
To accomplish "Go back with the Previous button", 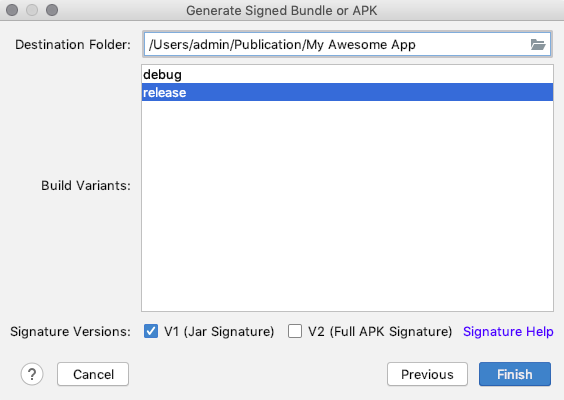I will pyautogui.click(x=427, y=374).
